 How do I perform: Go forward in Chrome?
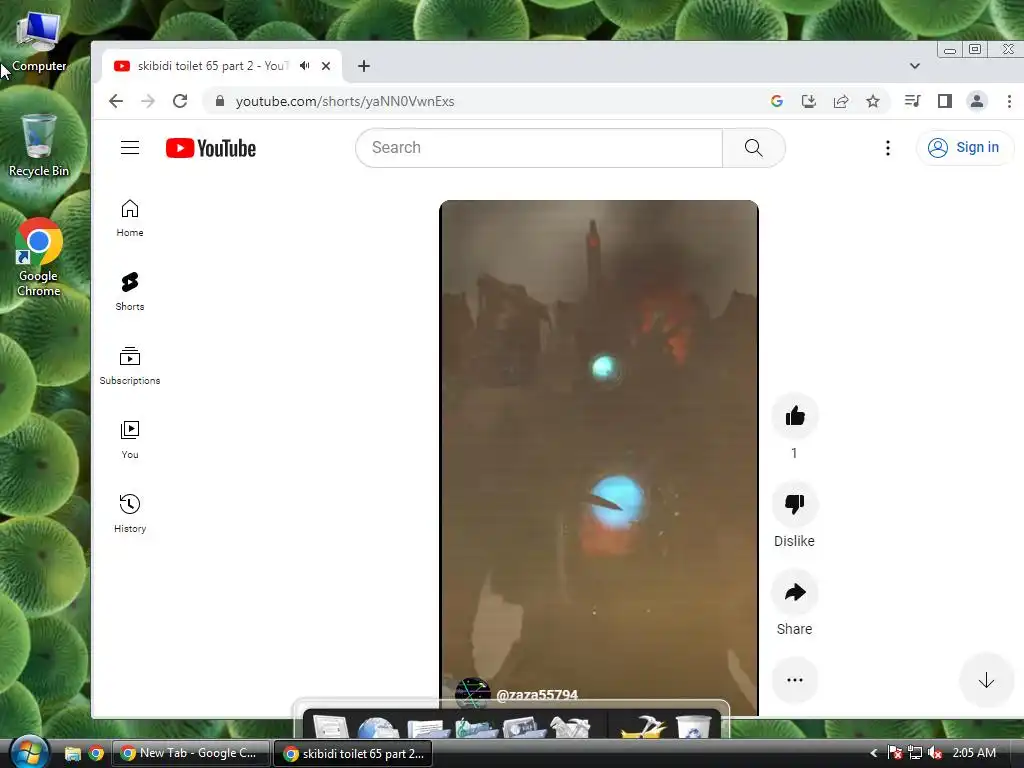148,101
